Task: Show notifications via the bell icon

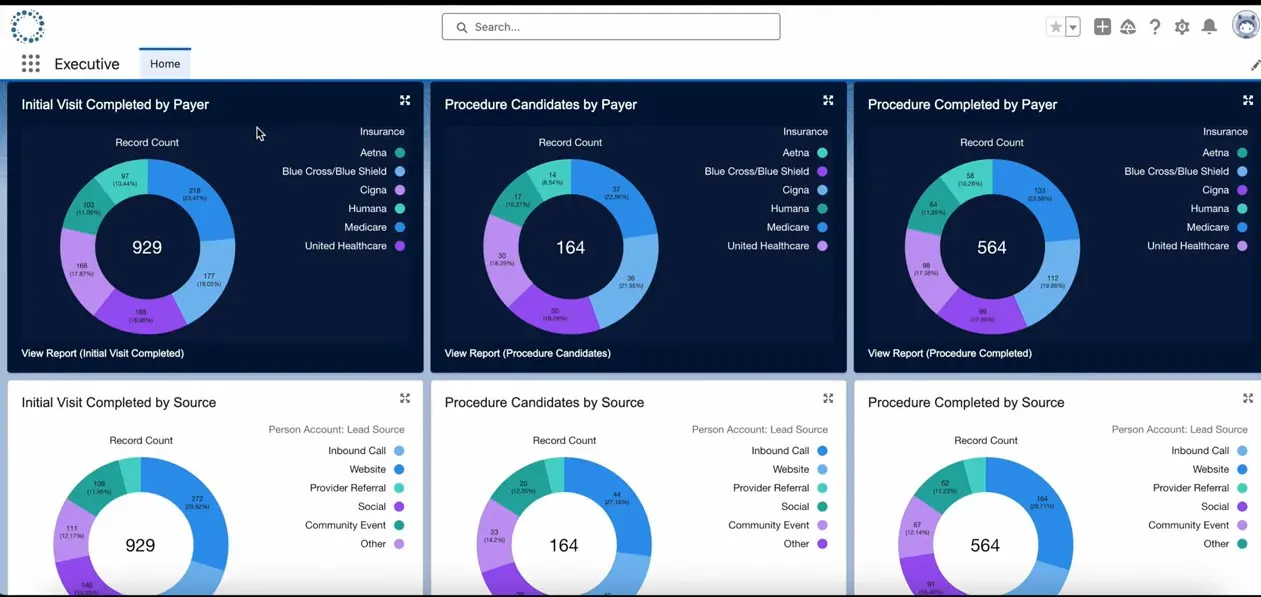Action: (x=1209, y=27)
